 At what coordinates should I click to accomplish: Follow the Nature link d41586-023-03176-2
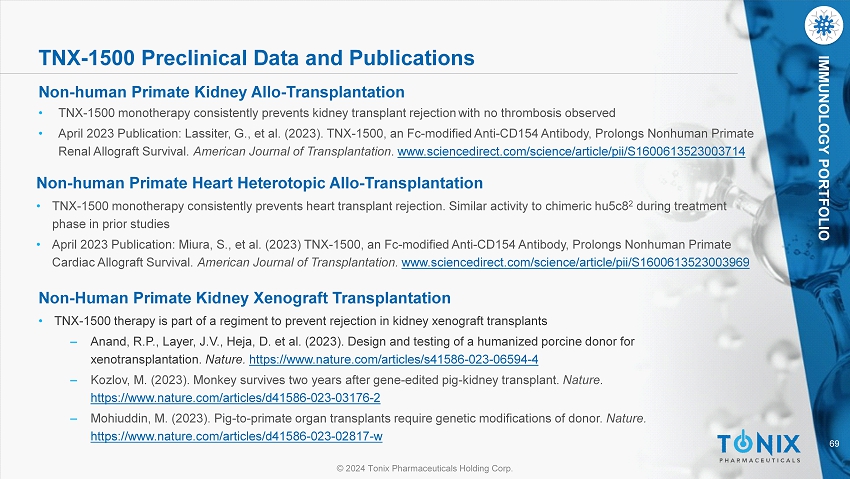(235, 398)
